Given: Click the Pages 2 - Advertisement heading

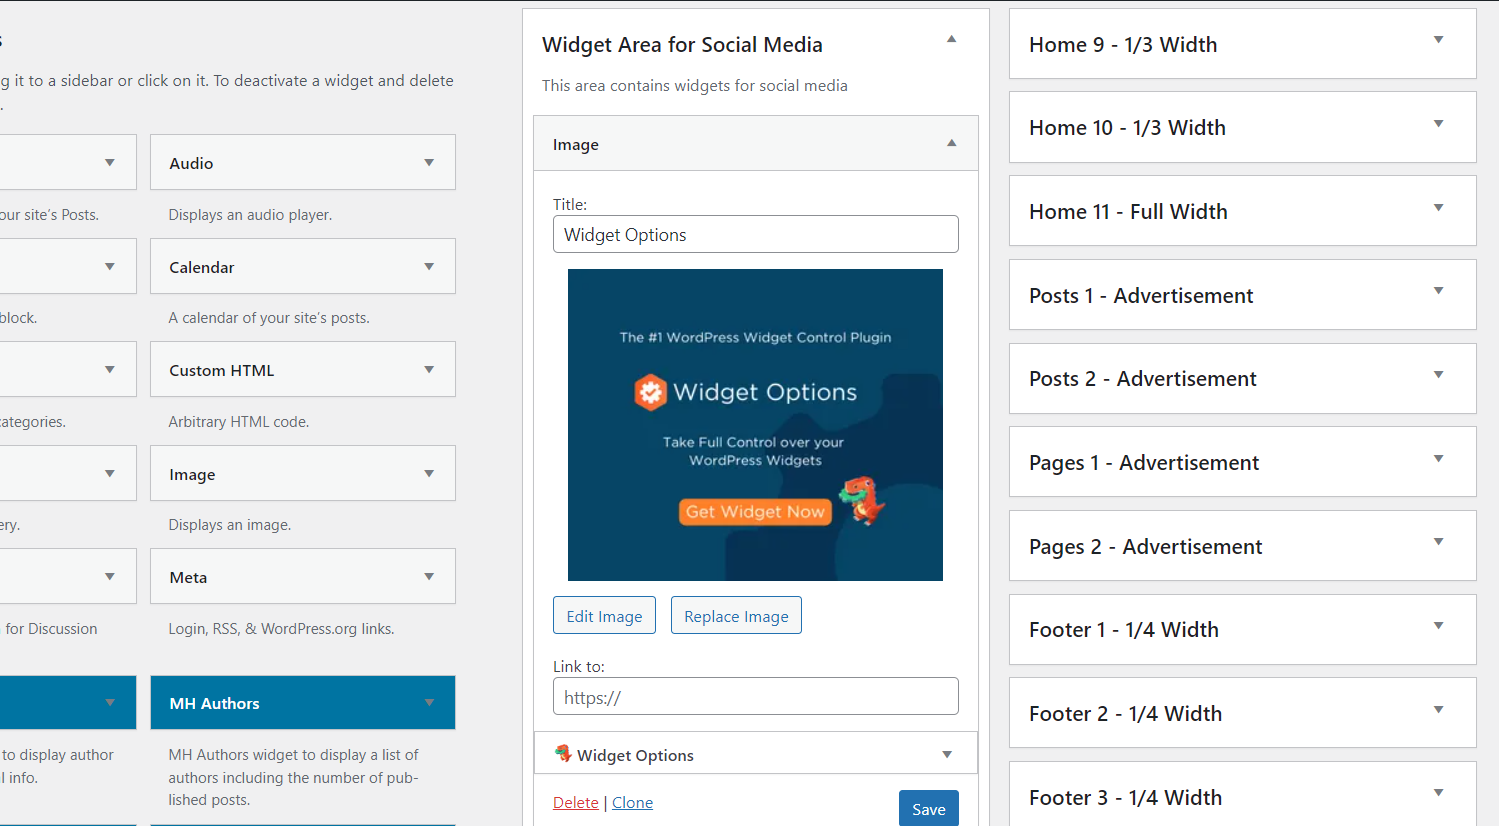Looking at the screenshot, I should tap(1146, 547).
